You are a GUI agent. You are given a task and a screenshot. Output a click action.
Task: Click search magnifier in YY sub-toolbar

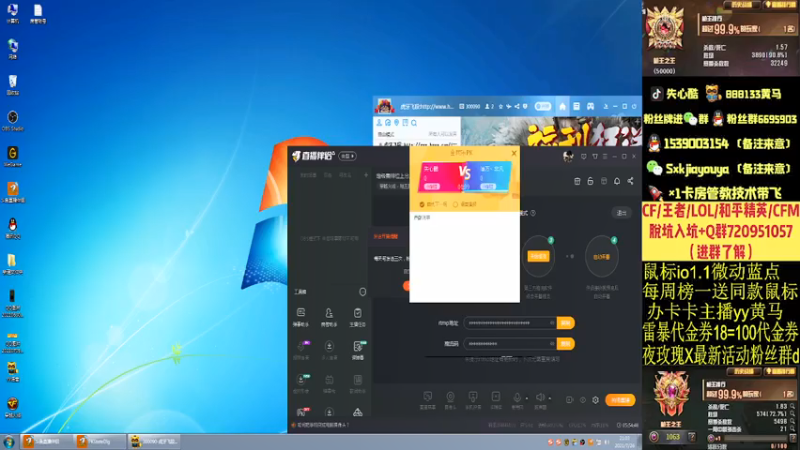pyautogui.click(x=414, y=123)
